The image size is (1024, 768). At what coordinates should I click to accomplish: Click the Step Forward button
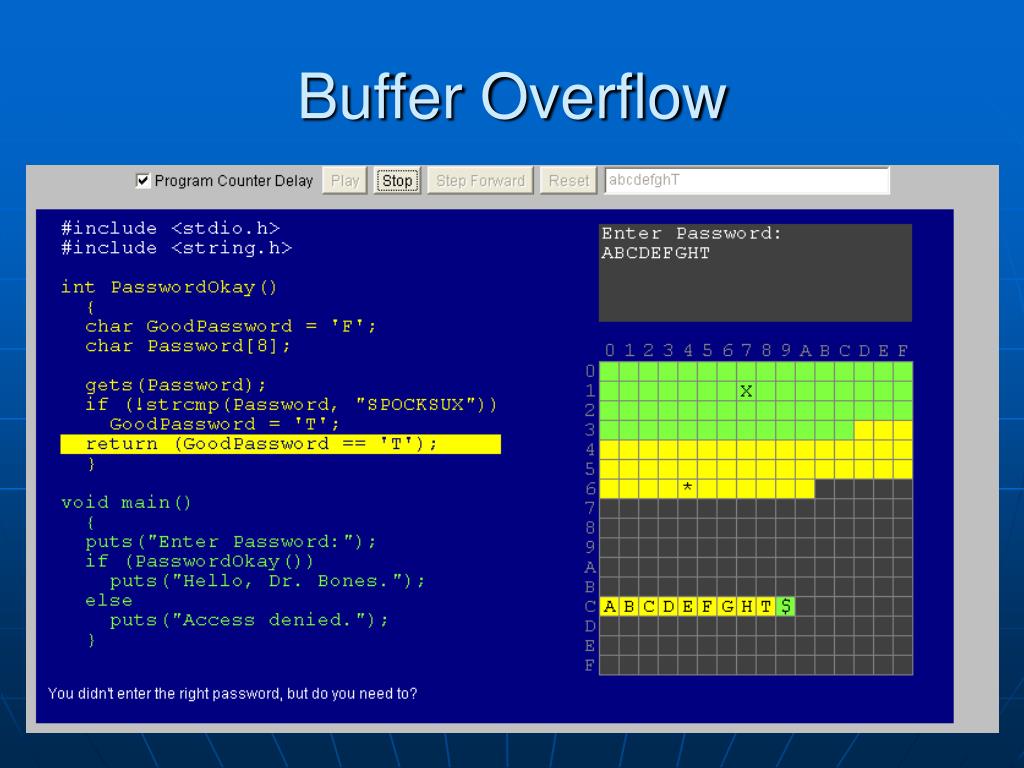480,181
